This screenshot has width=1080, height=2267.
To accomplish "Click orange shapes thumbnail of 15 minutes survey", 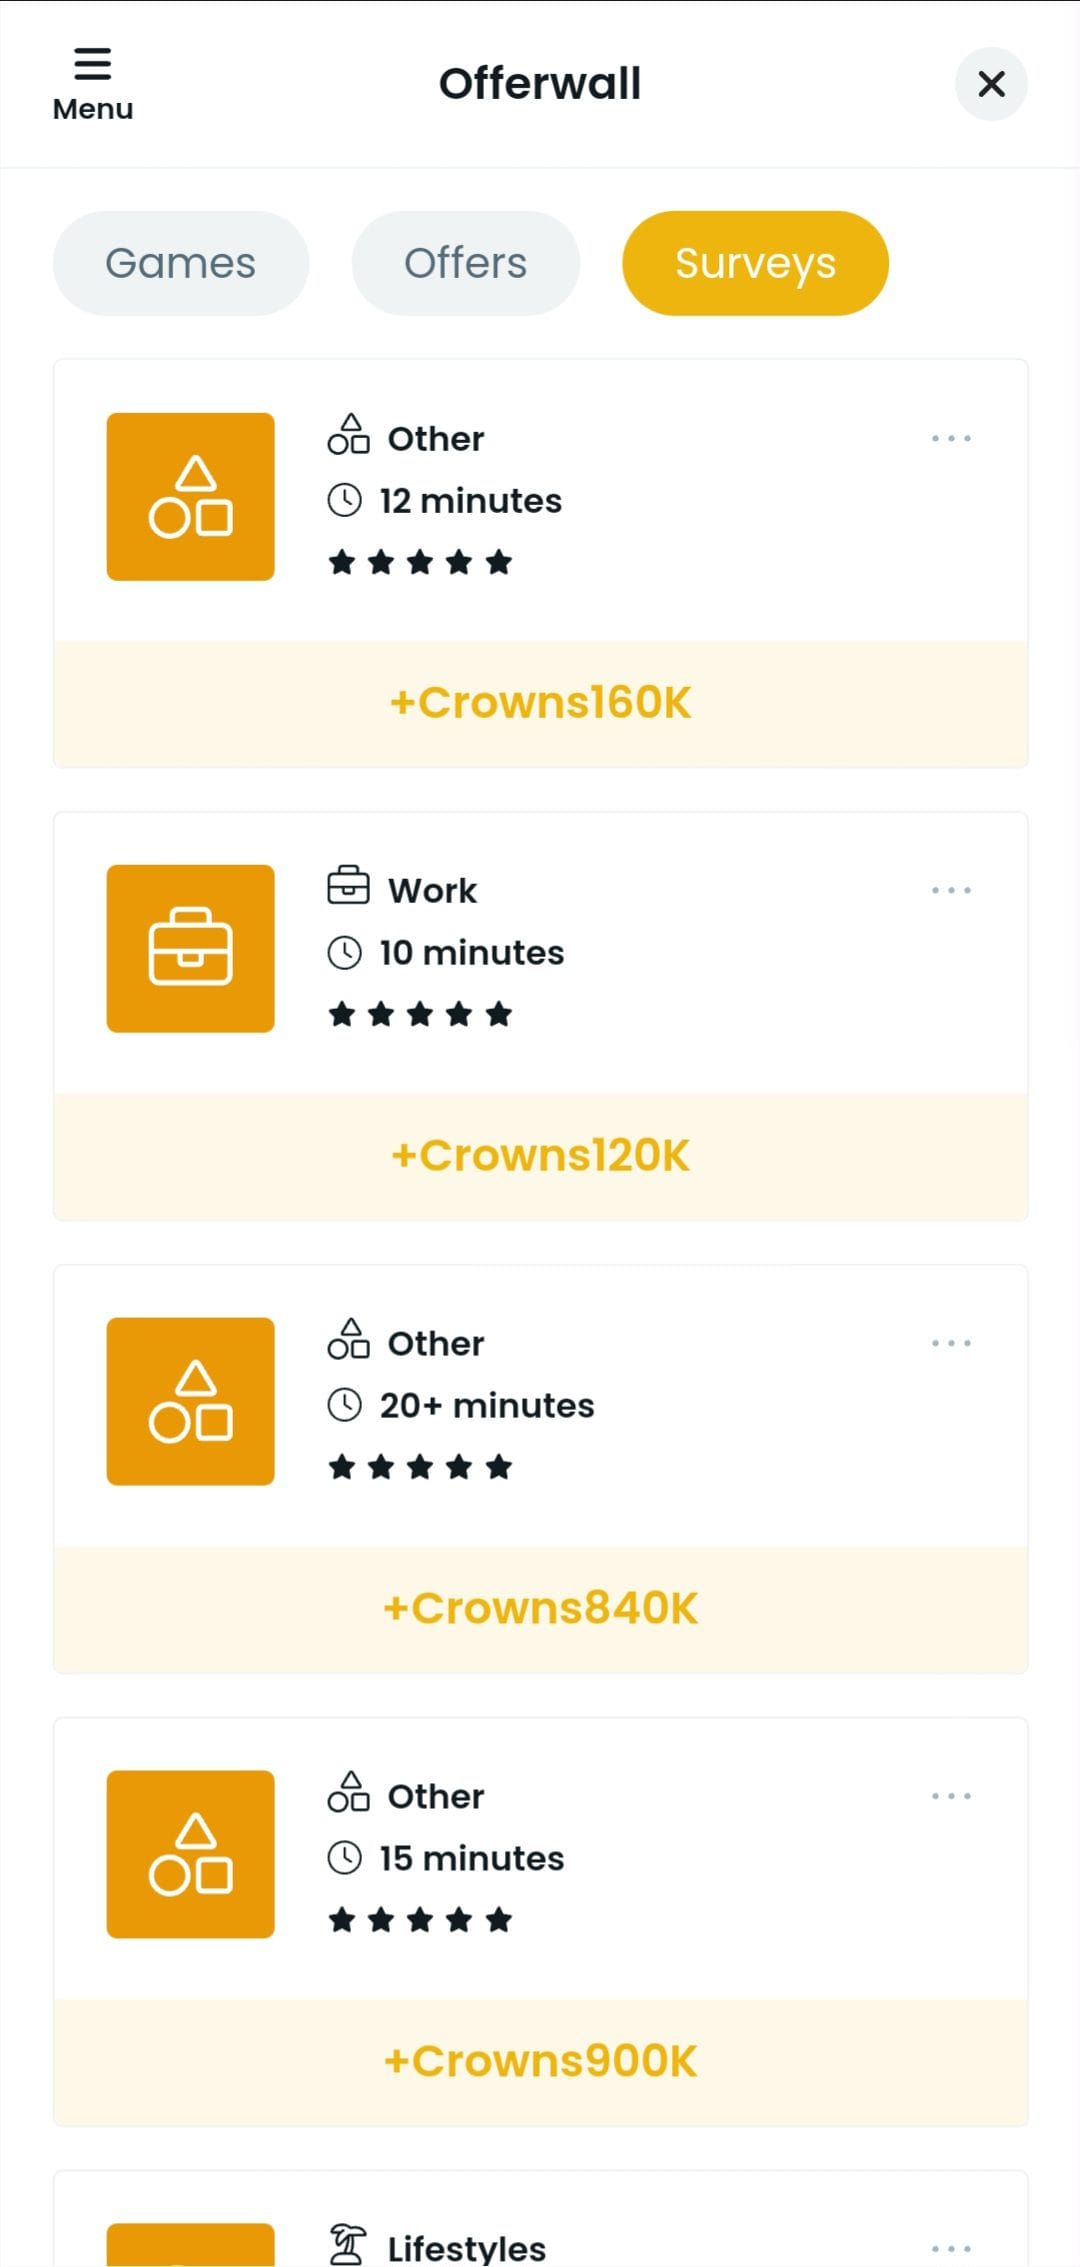I will [x=191, y=1854].
